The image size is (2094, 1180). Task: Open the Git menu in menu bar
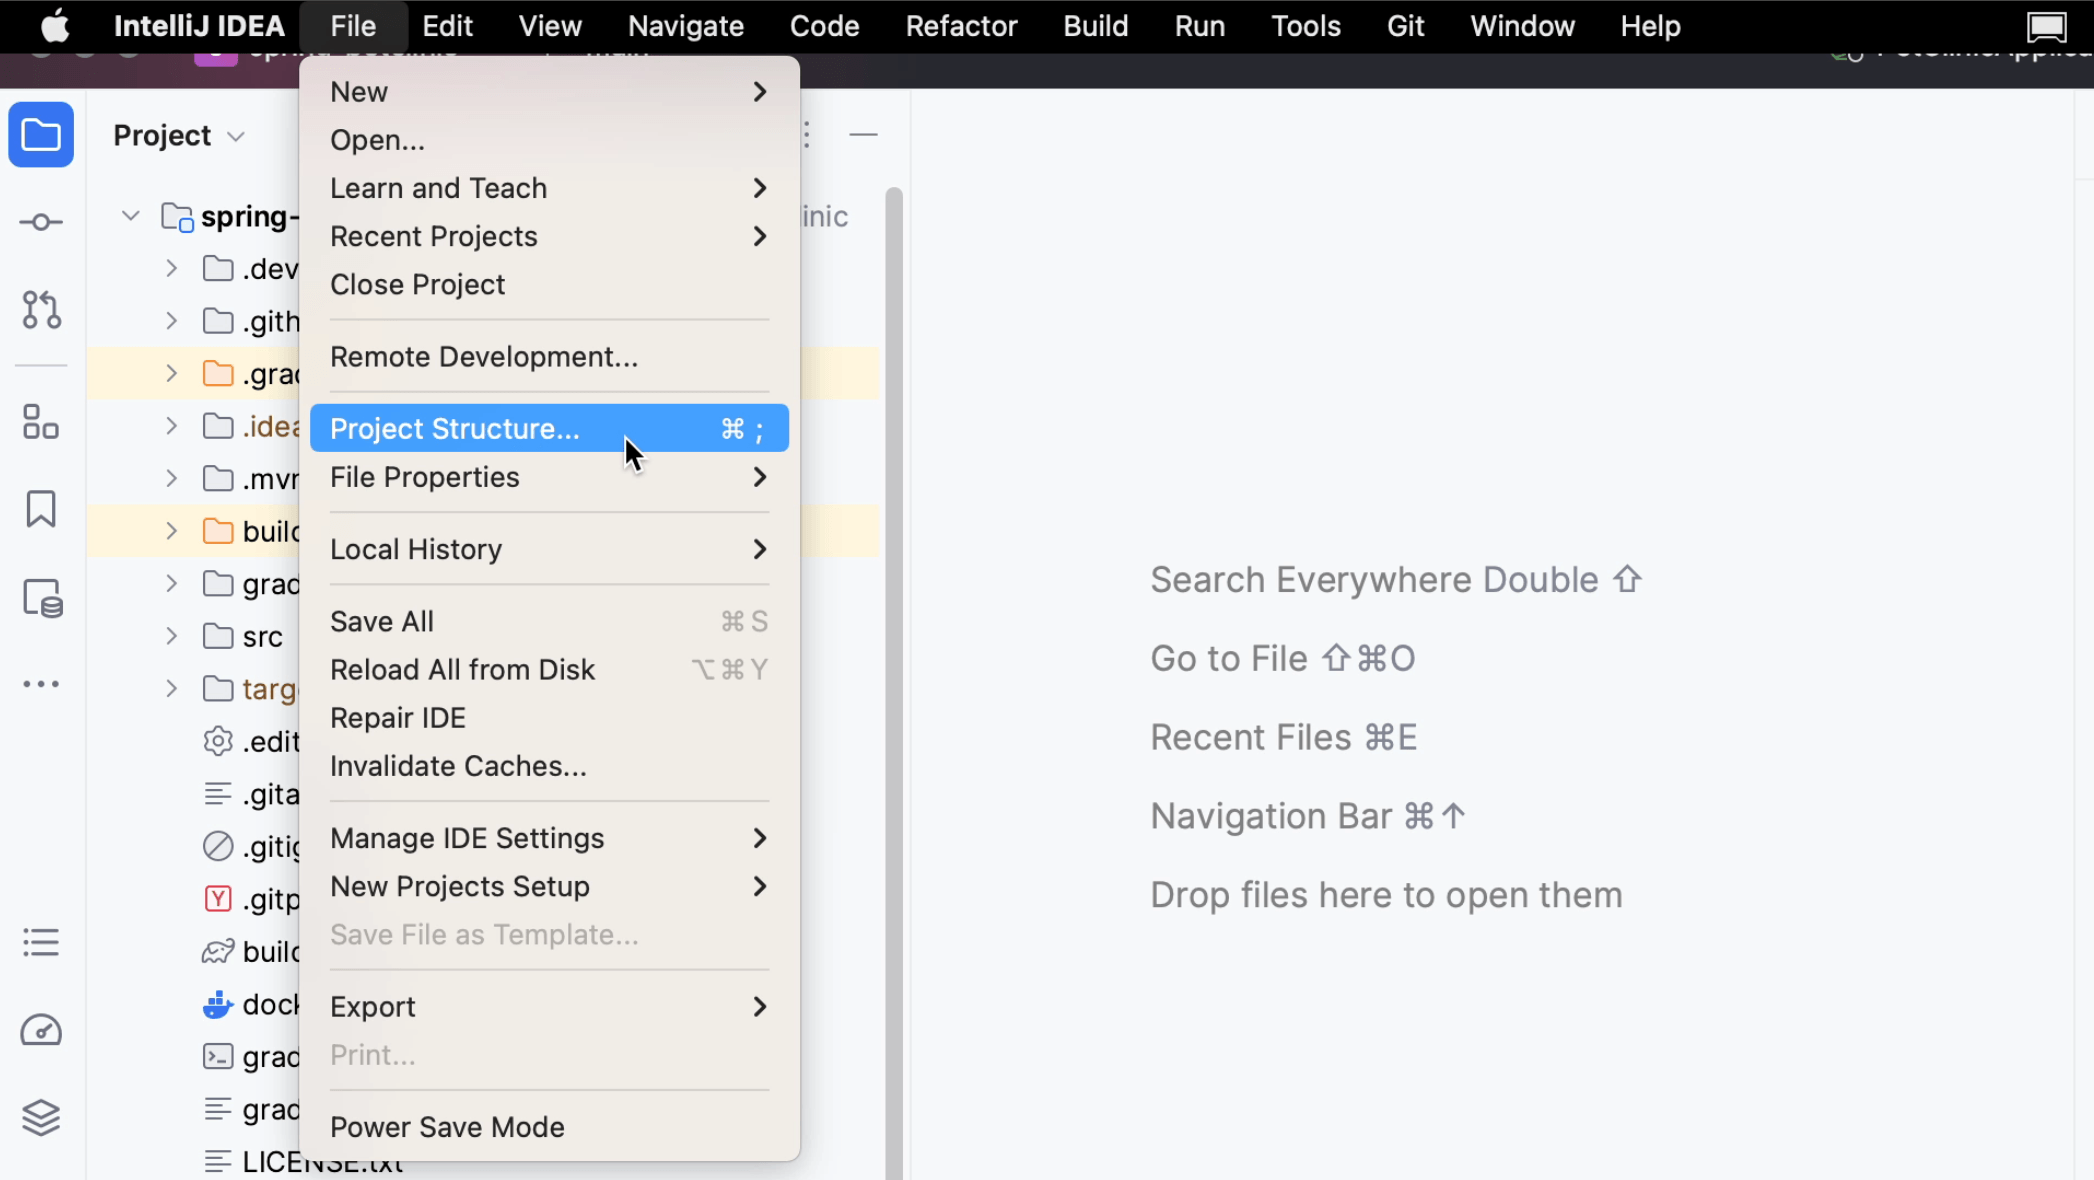click(1405, 25)
